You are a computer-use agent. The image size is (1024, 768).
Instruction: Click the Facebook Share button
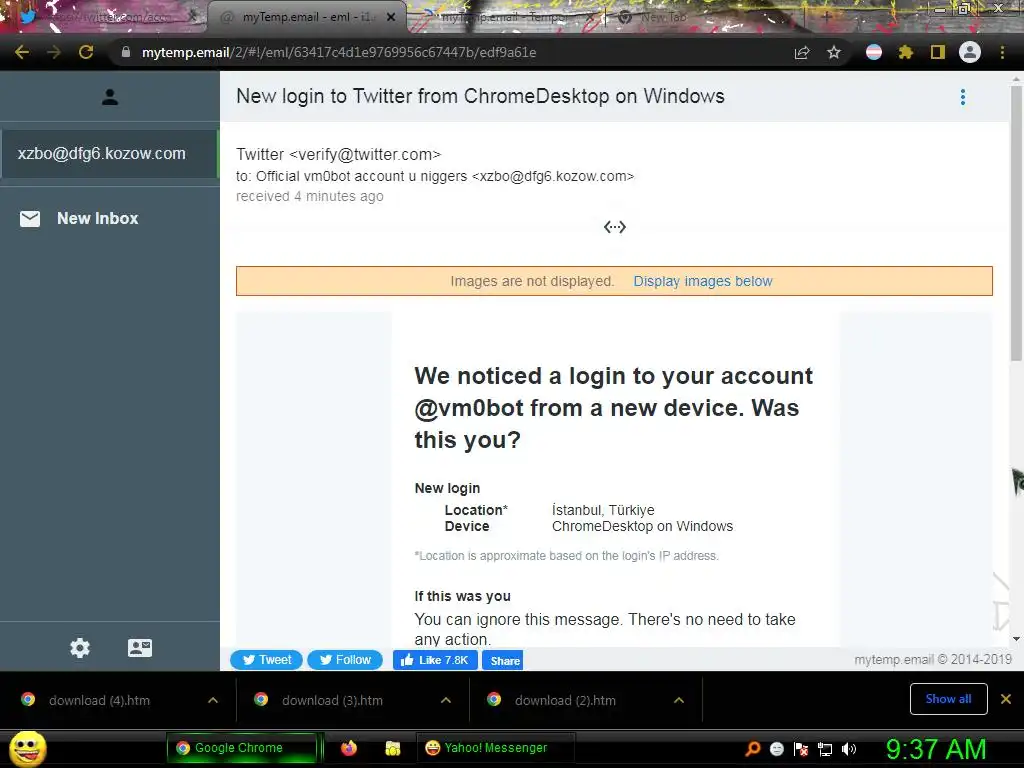[x=502, y=660]
